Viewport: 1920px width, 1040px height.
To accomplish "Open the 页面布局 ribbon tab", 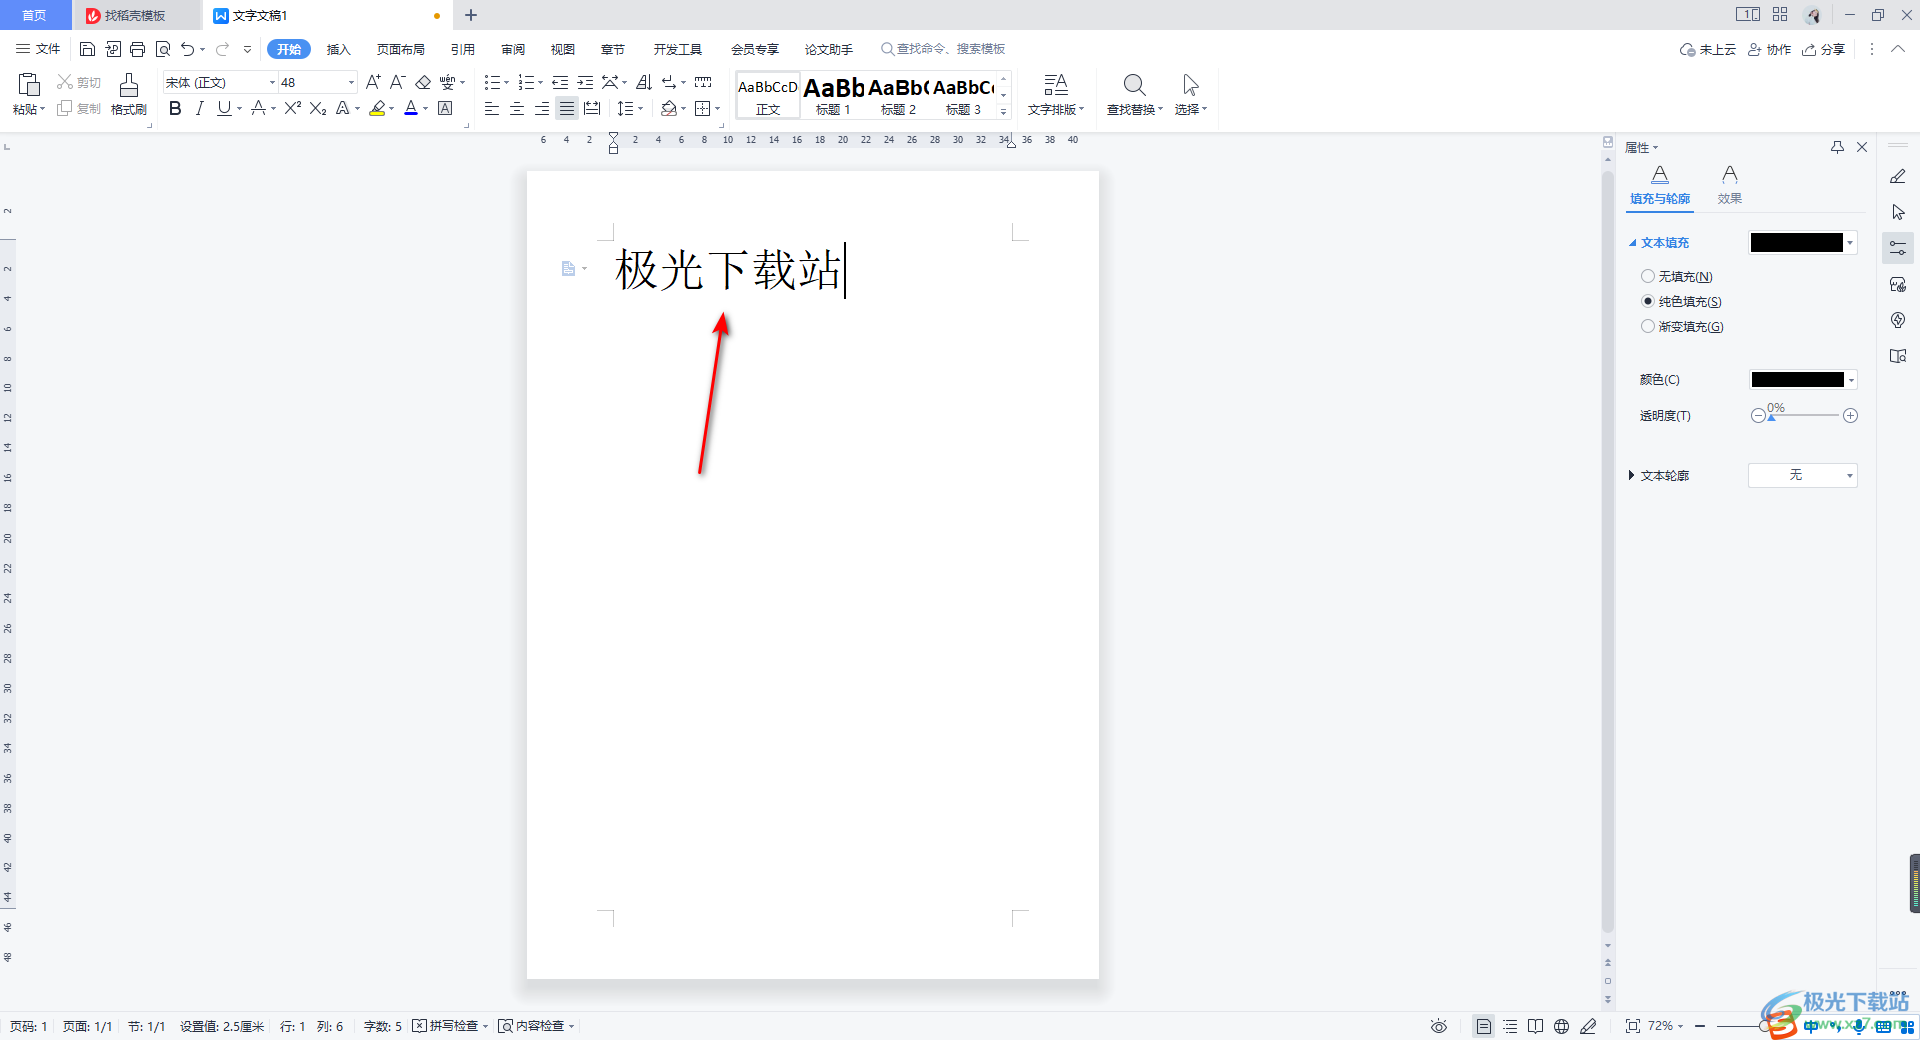I will point(400,49).
